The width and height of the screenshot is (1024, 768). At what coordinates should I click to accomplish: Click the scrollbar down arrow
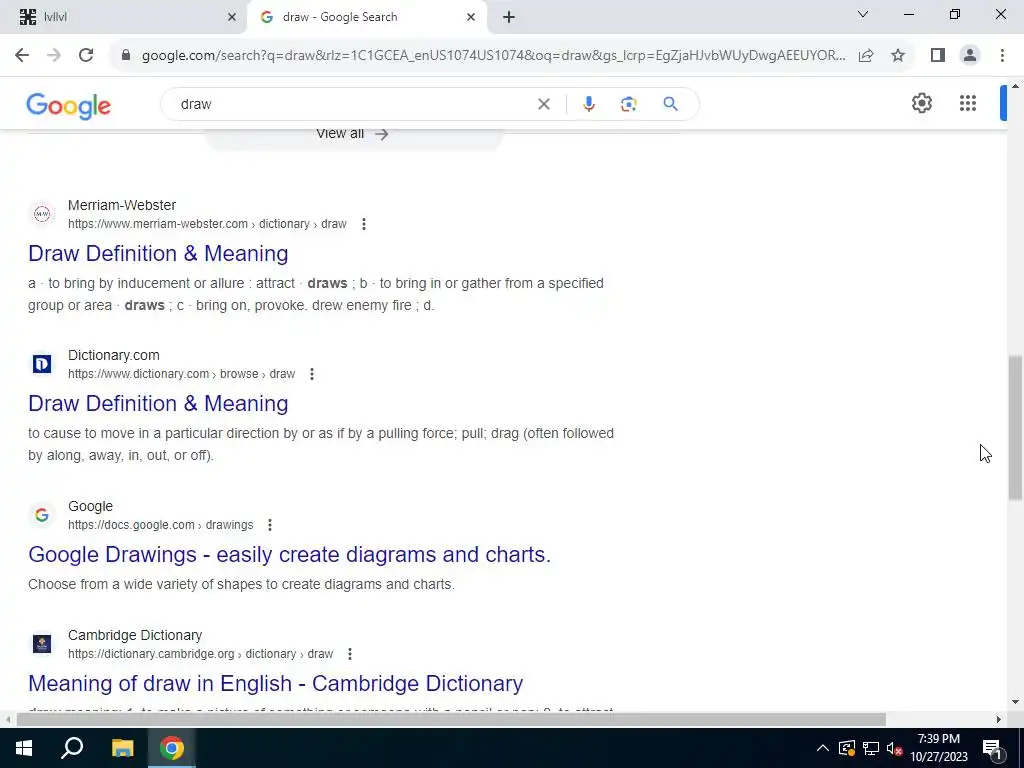1015,702
